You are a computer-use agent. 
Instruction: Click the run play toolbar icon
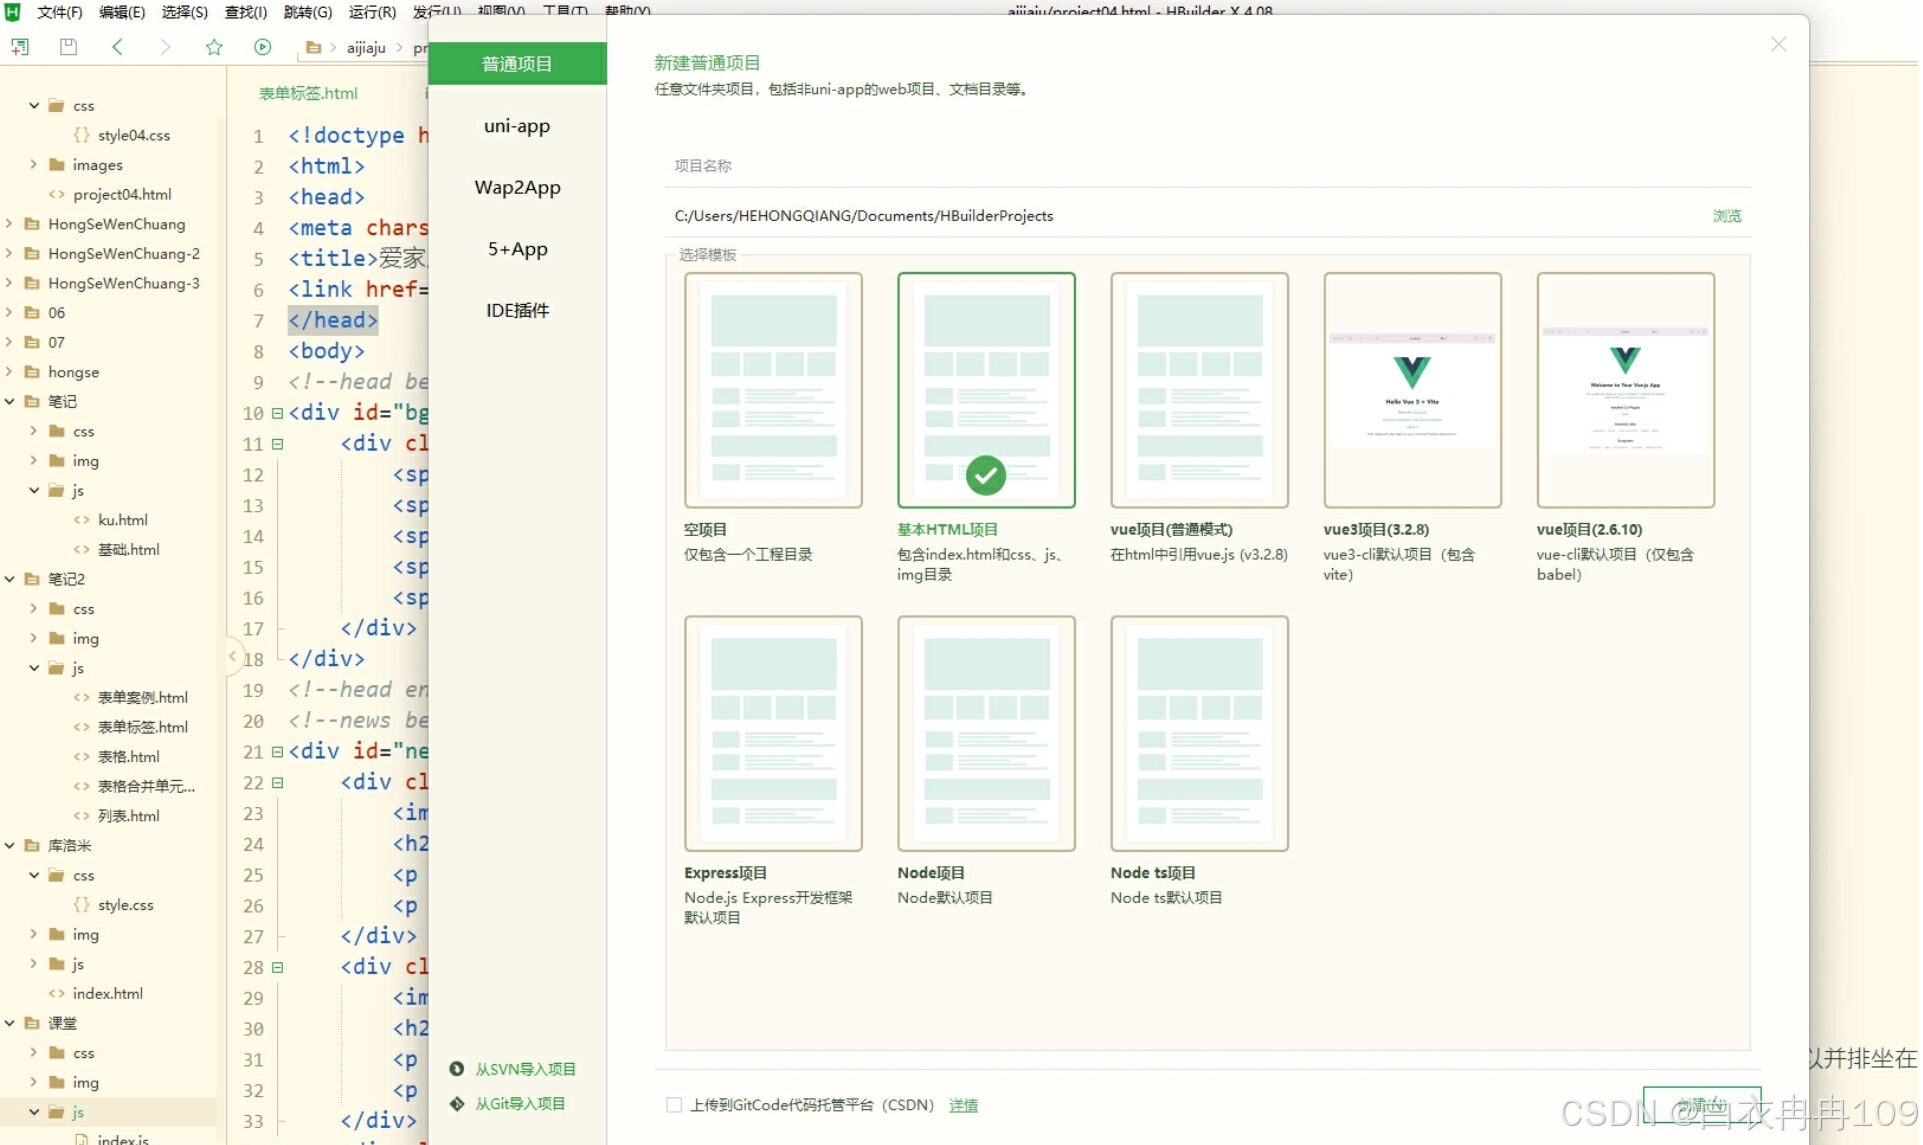point(263,47)
